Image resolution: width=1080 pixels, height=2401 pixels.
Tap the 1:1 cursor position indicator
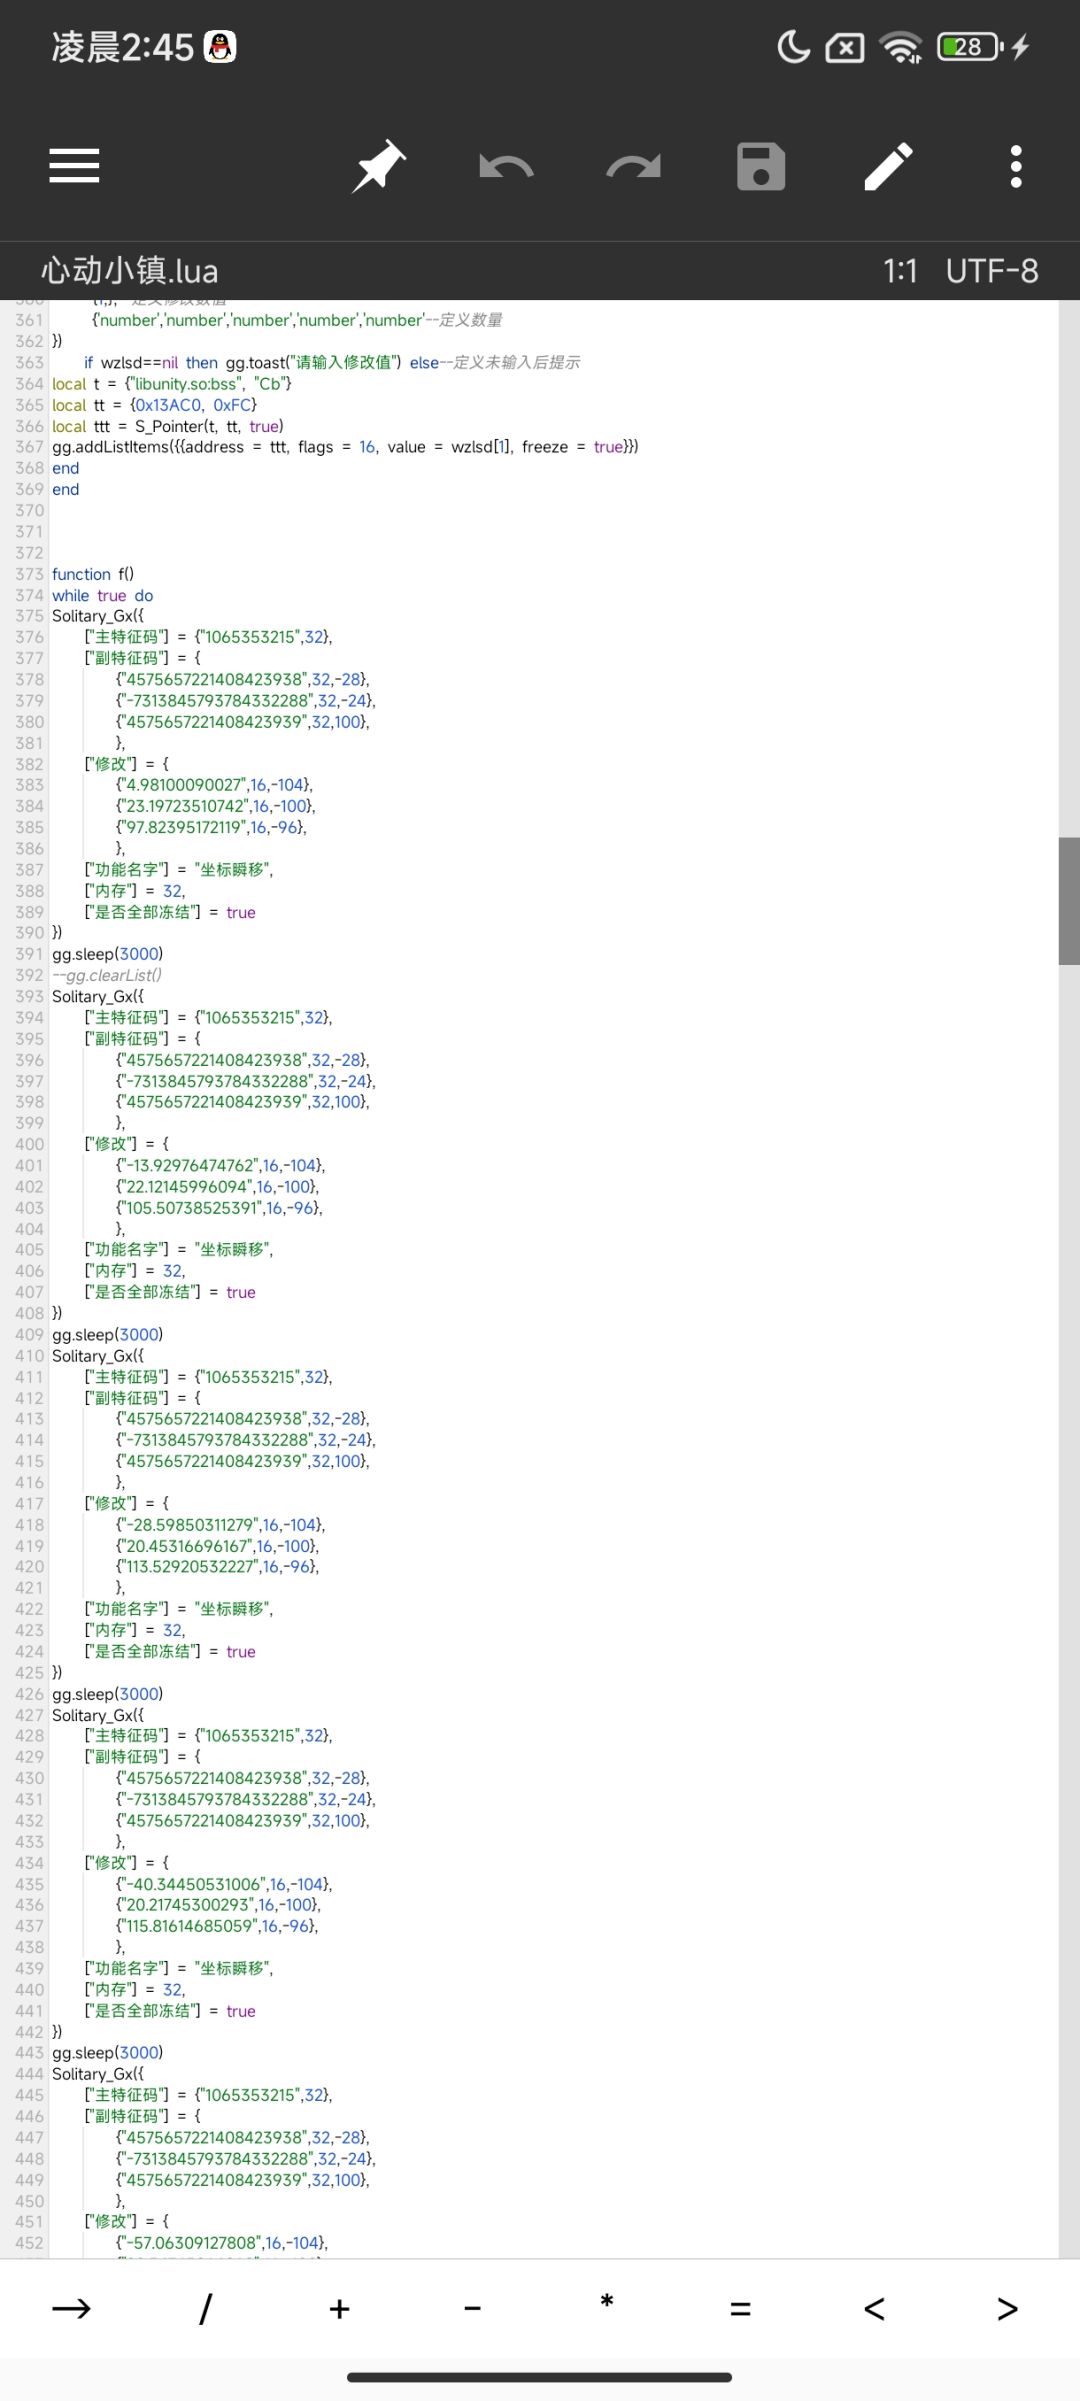tap(900, 271)
